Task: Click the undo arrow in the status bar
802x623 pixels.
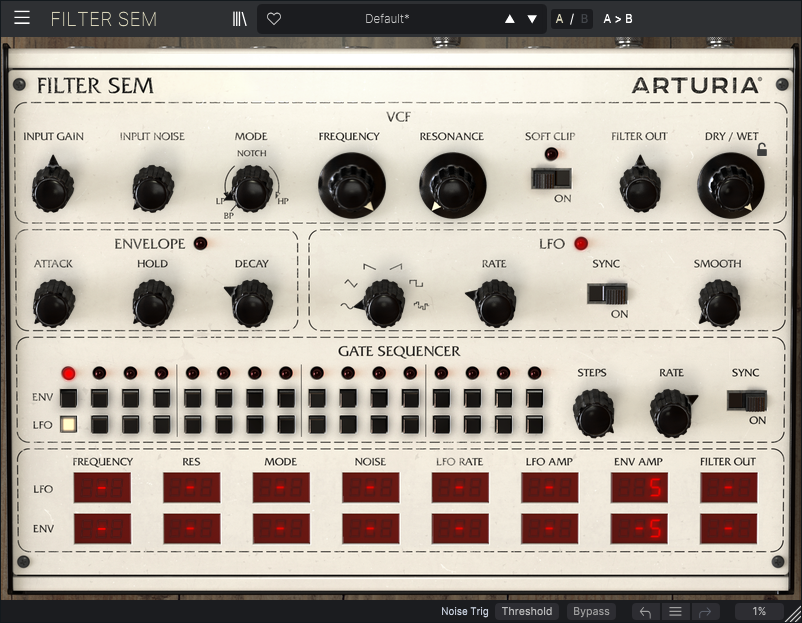Action: point(645,611)
